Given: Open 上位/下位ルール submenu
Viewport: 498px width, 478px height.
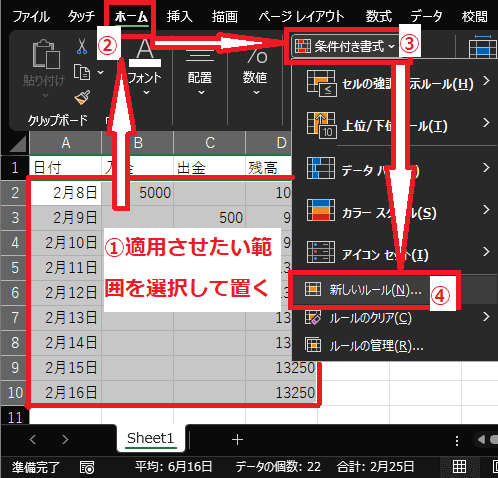Looking at the screenshot, I should pyautogui.click(x=395, y=125).
